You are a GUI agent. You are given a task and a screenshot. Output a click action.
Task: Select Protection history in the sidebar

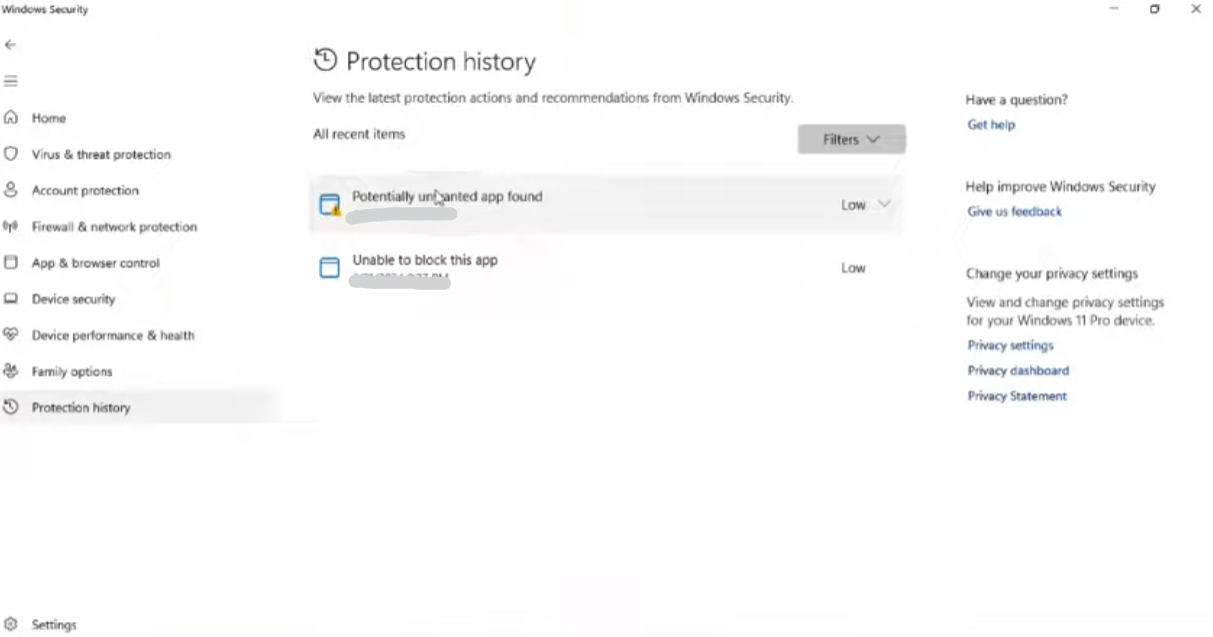coord(81,408)
